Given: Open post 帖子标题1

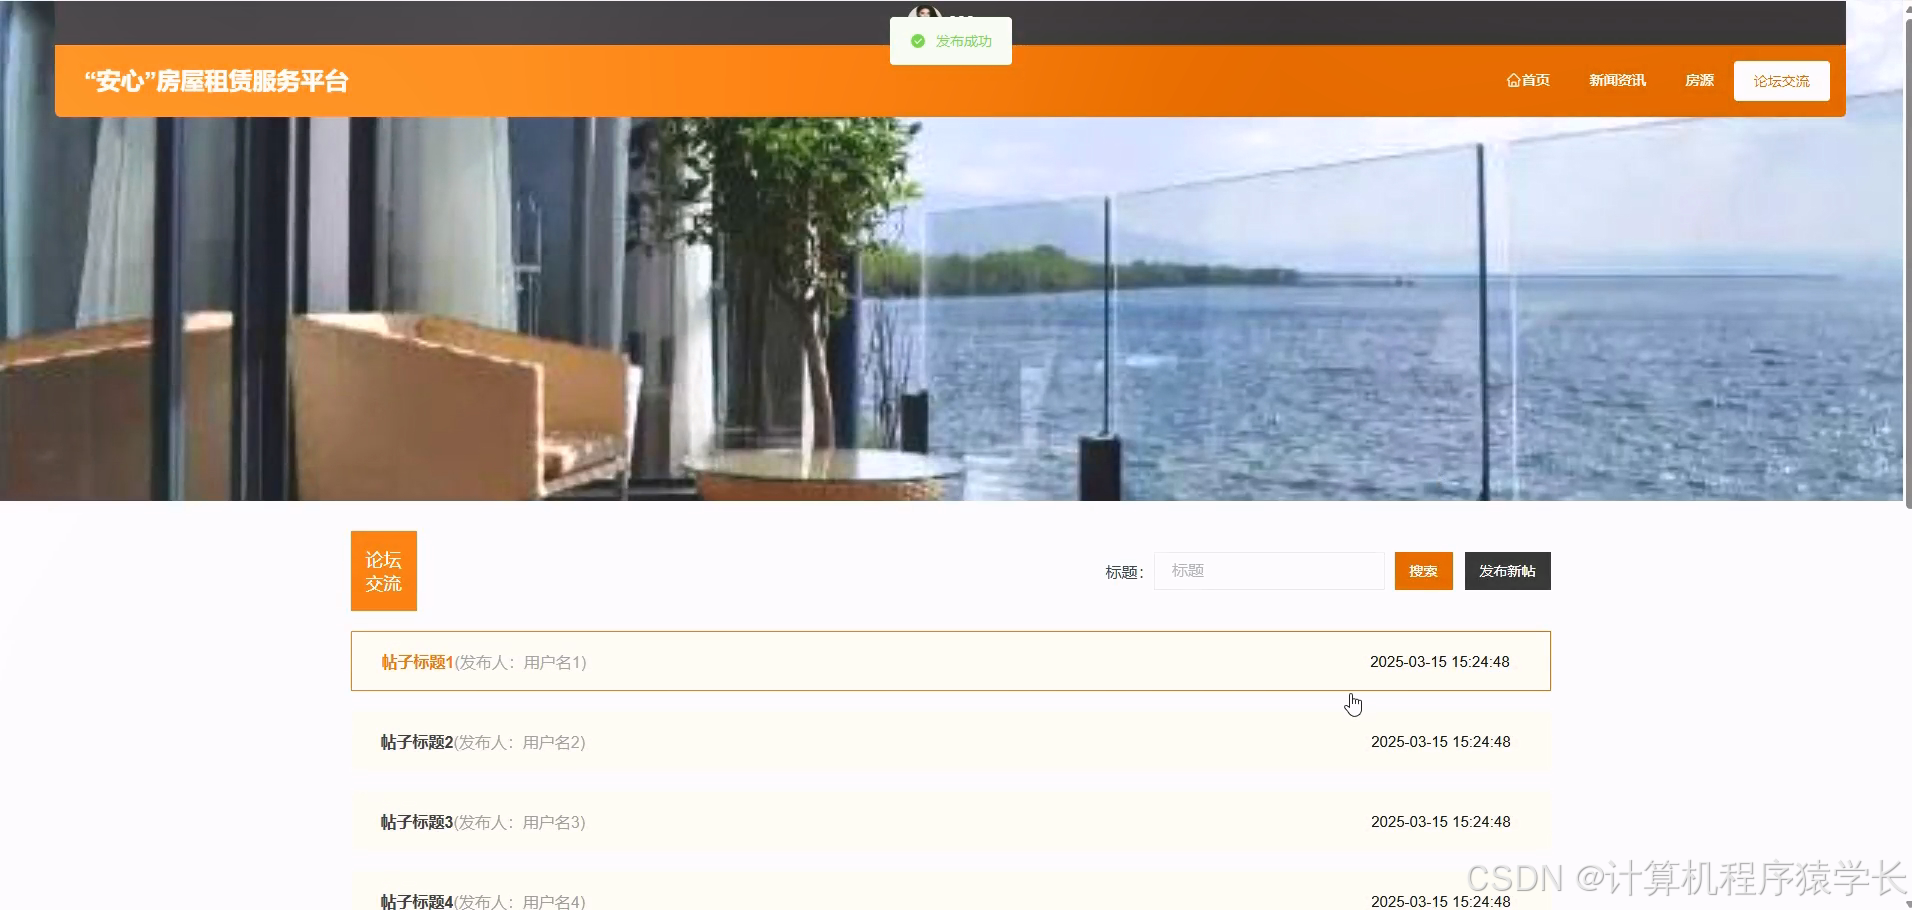Looking at the screenshot, I should [950, 661].
